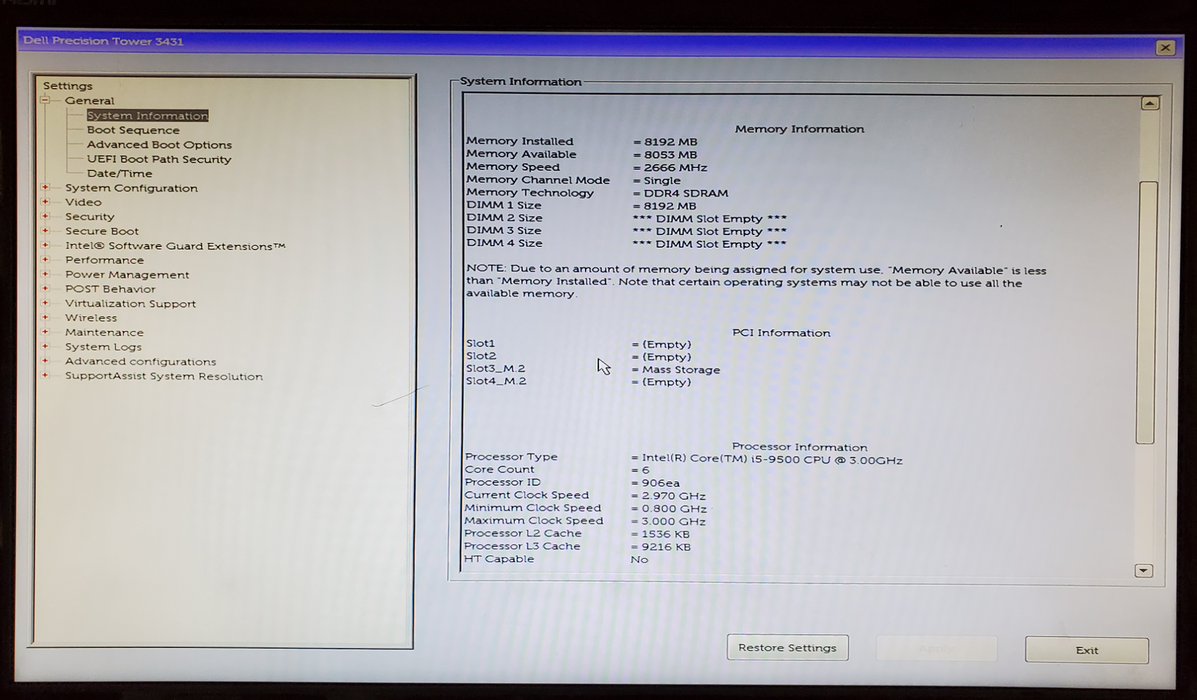The height and width of the screenshot is (700, 1197).
Task: Select the Wireless tree label
Action: [91, 318]
